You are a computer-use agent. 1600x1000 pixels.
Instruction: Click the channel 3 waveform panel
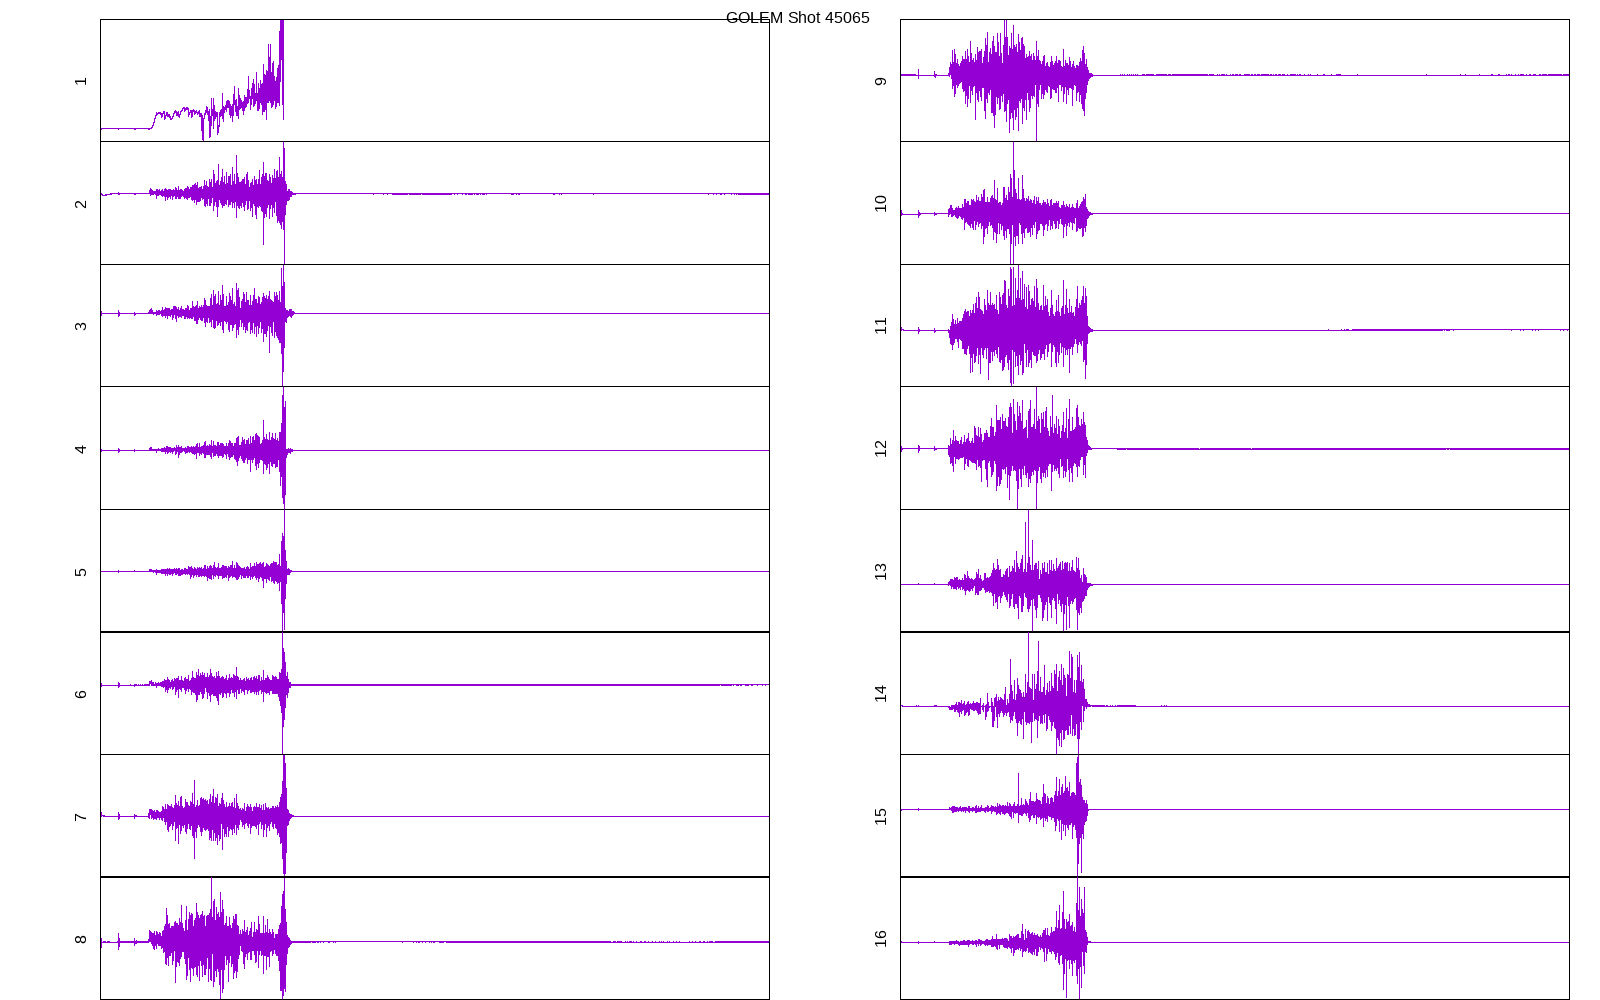(x=434, y=325)
